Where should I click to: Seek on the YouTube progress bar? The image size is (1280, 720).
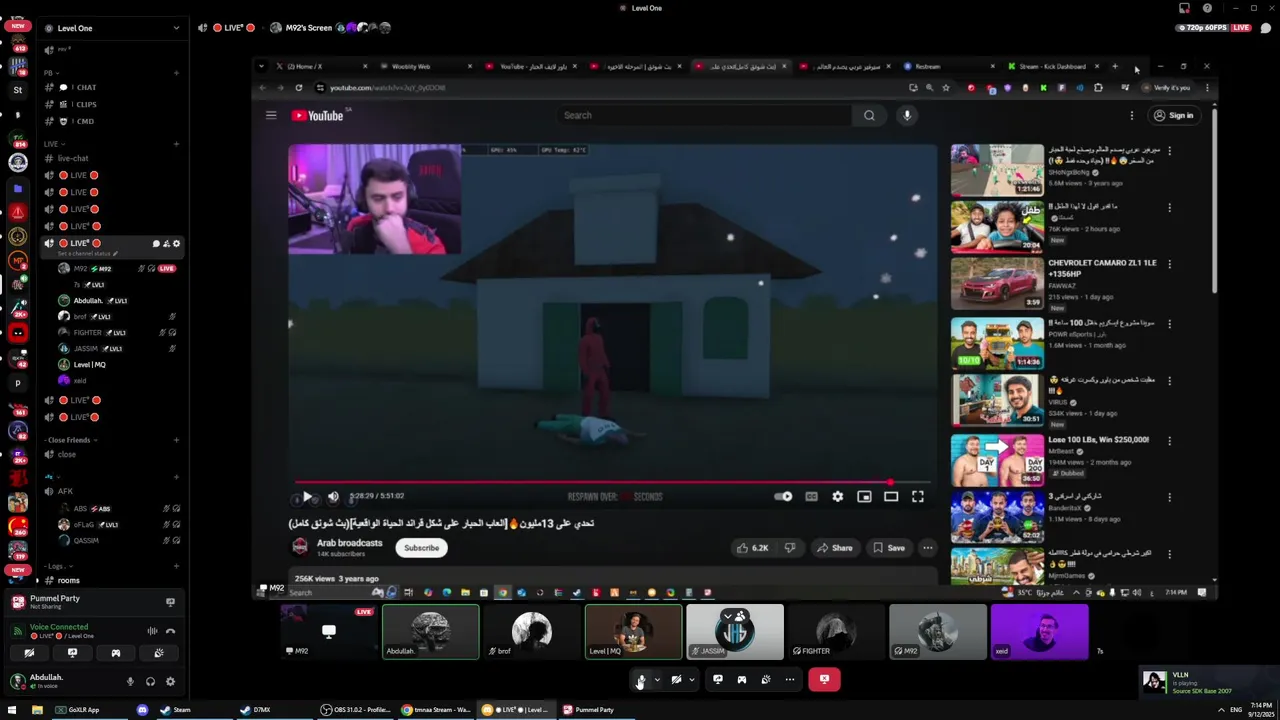[x=612, y=482]
